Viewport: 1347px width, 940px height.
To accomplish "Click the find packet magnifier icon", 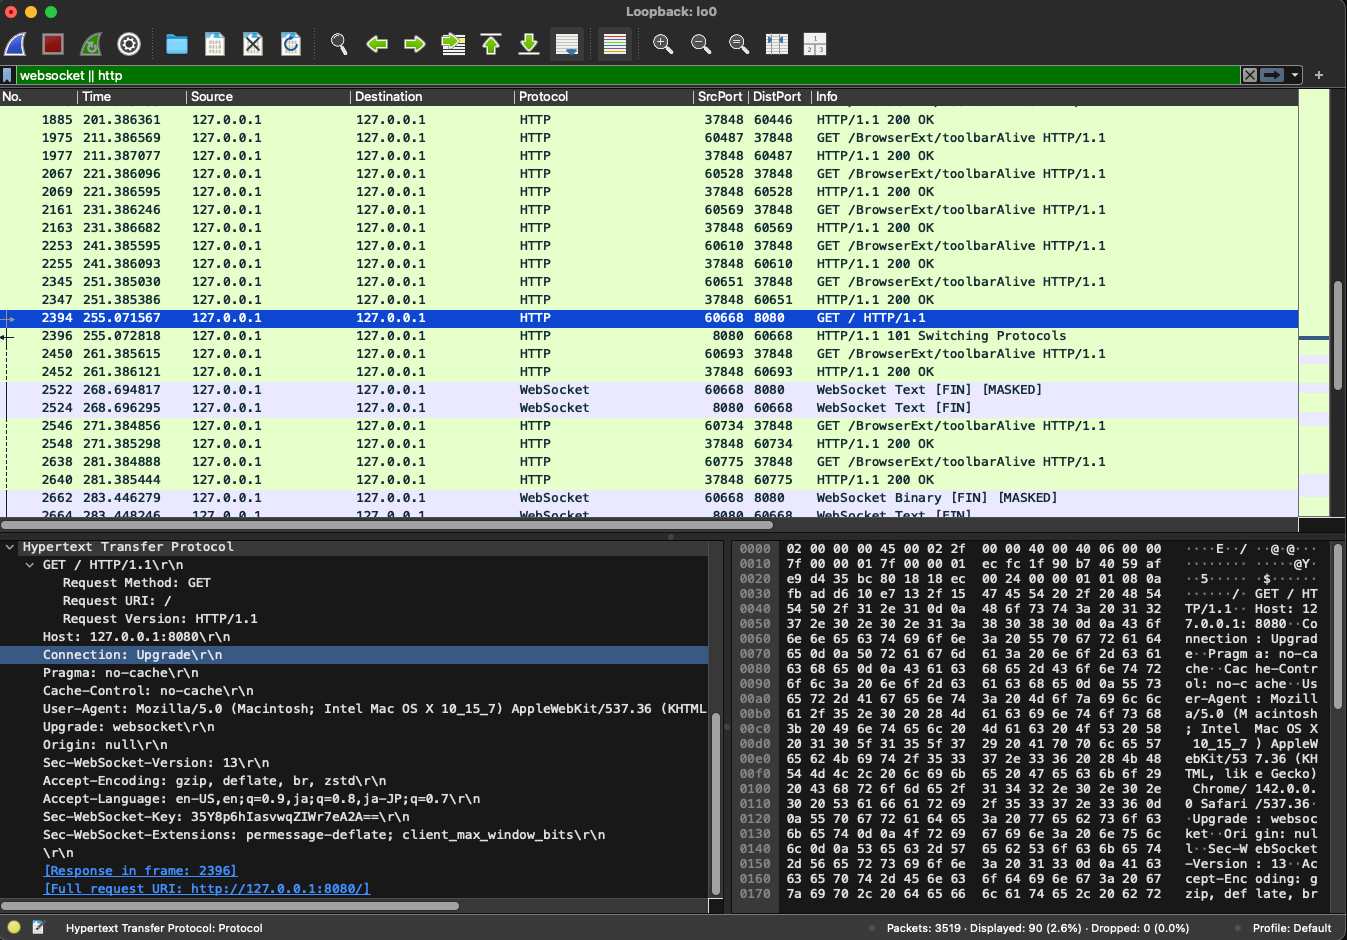I will coord(339,44).
